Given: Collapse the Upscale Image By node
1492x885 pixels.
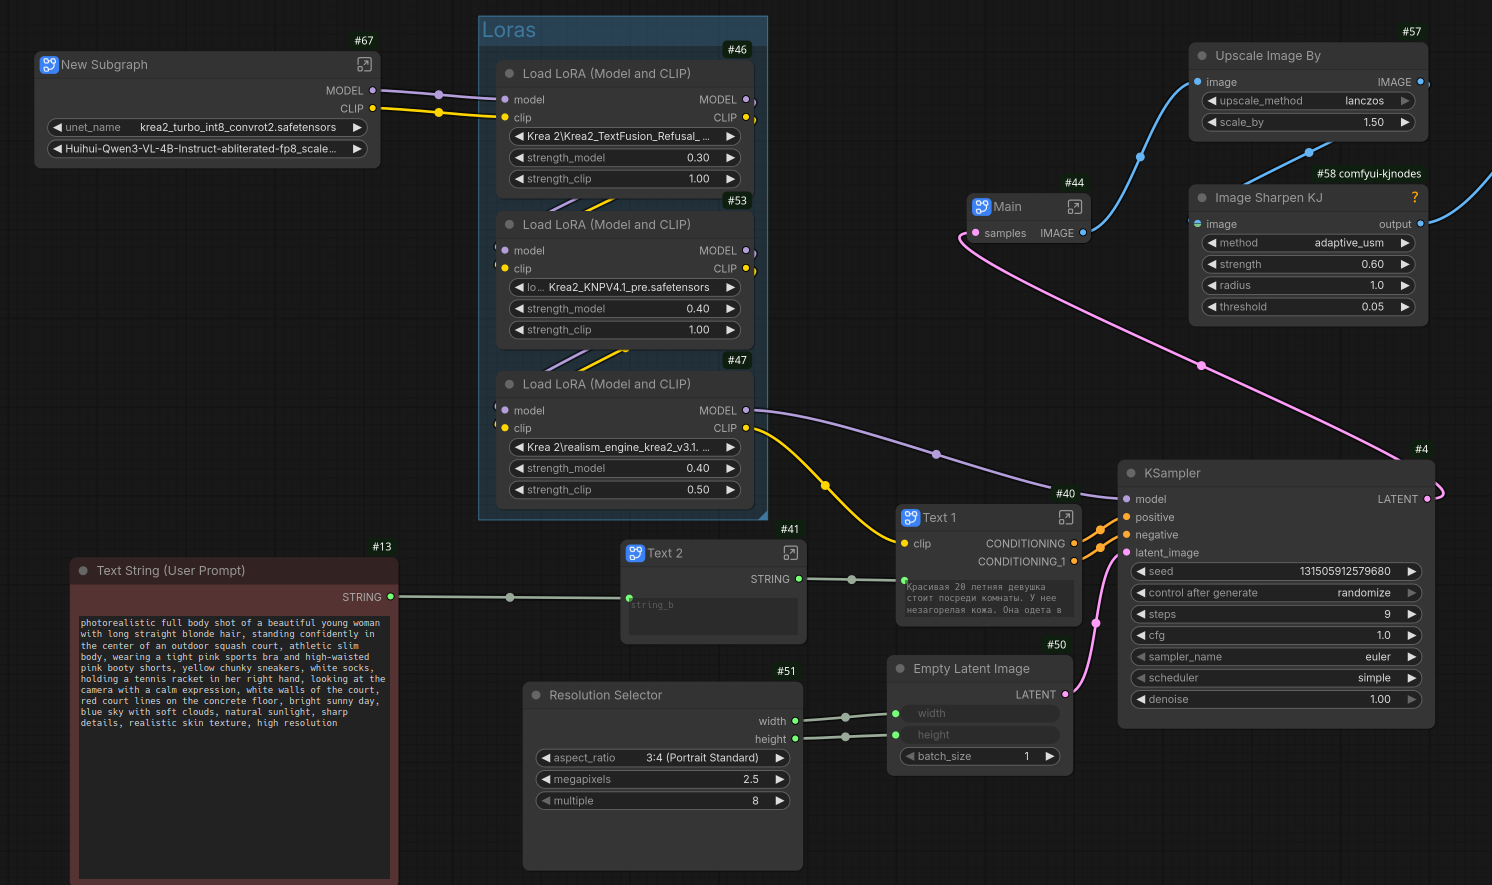Looking at the screenshot, I should tap(1202, 56).
